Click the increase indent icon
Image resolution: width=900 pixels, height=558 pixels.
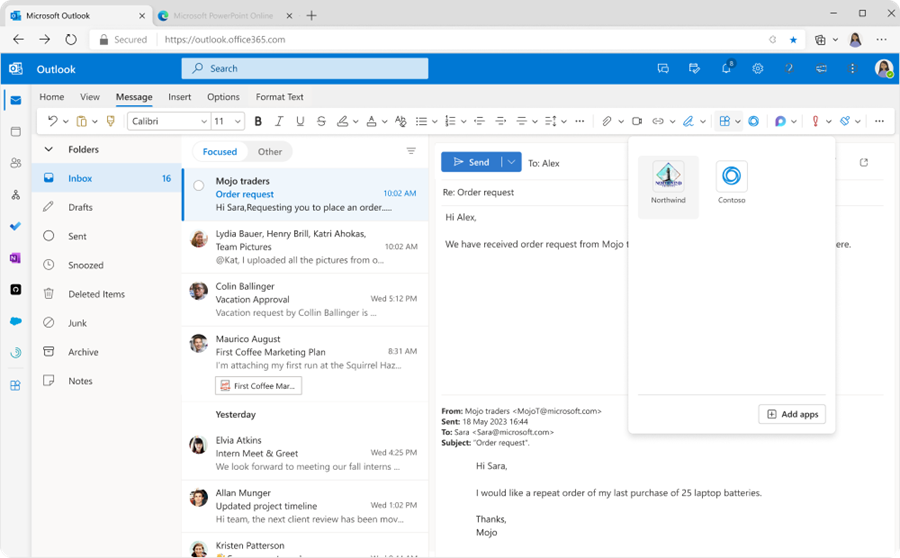click(501, 121)
